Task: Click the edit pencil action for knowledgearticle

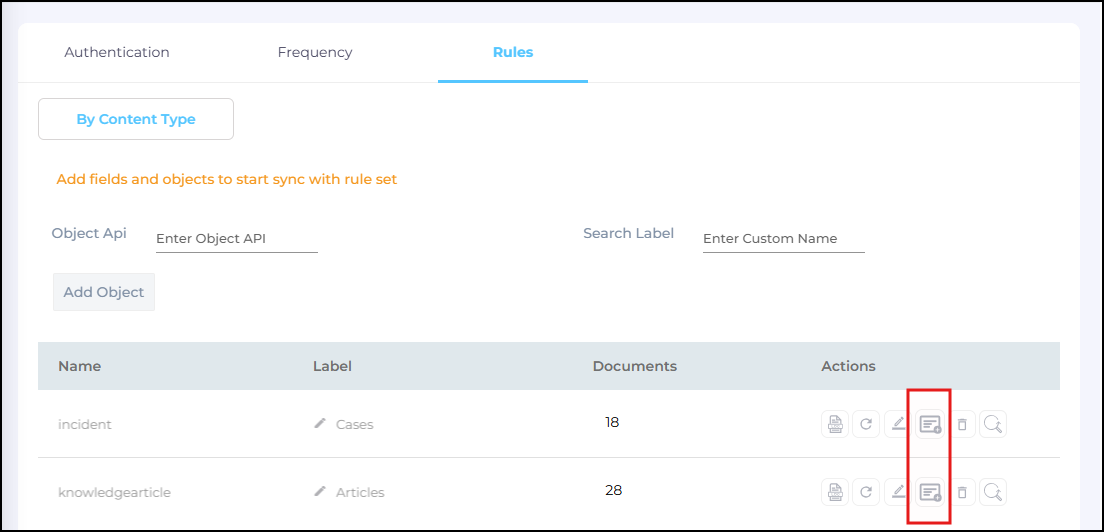Action: pyautogui.click(x=898, y=492)
